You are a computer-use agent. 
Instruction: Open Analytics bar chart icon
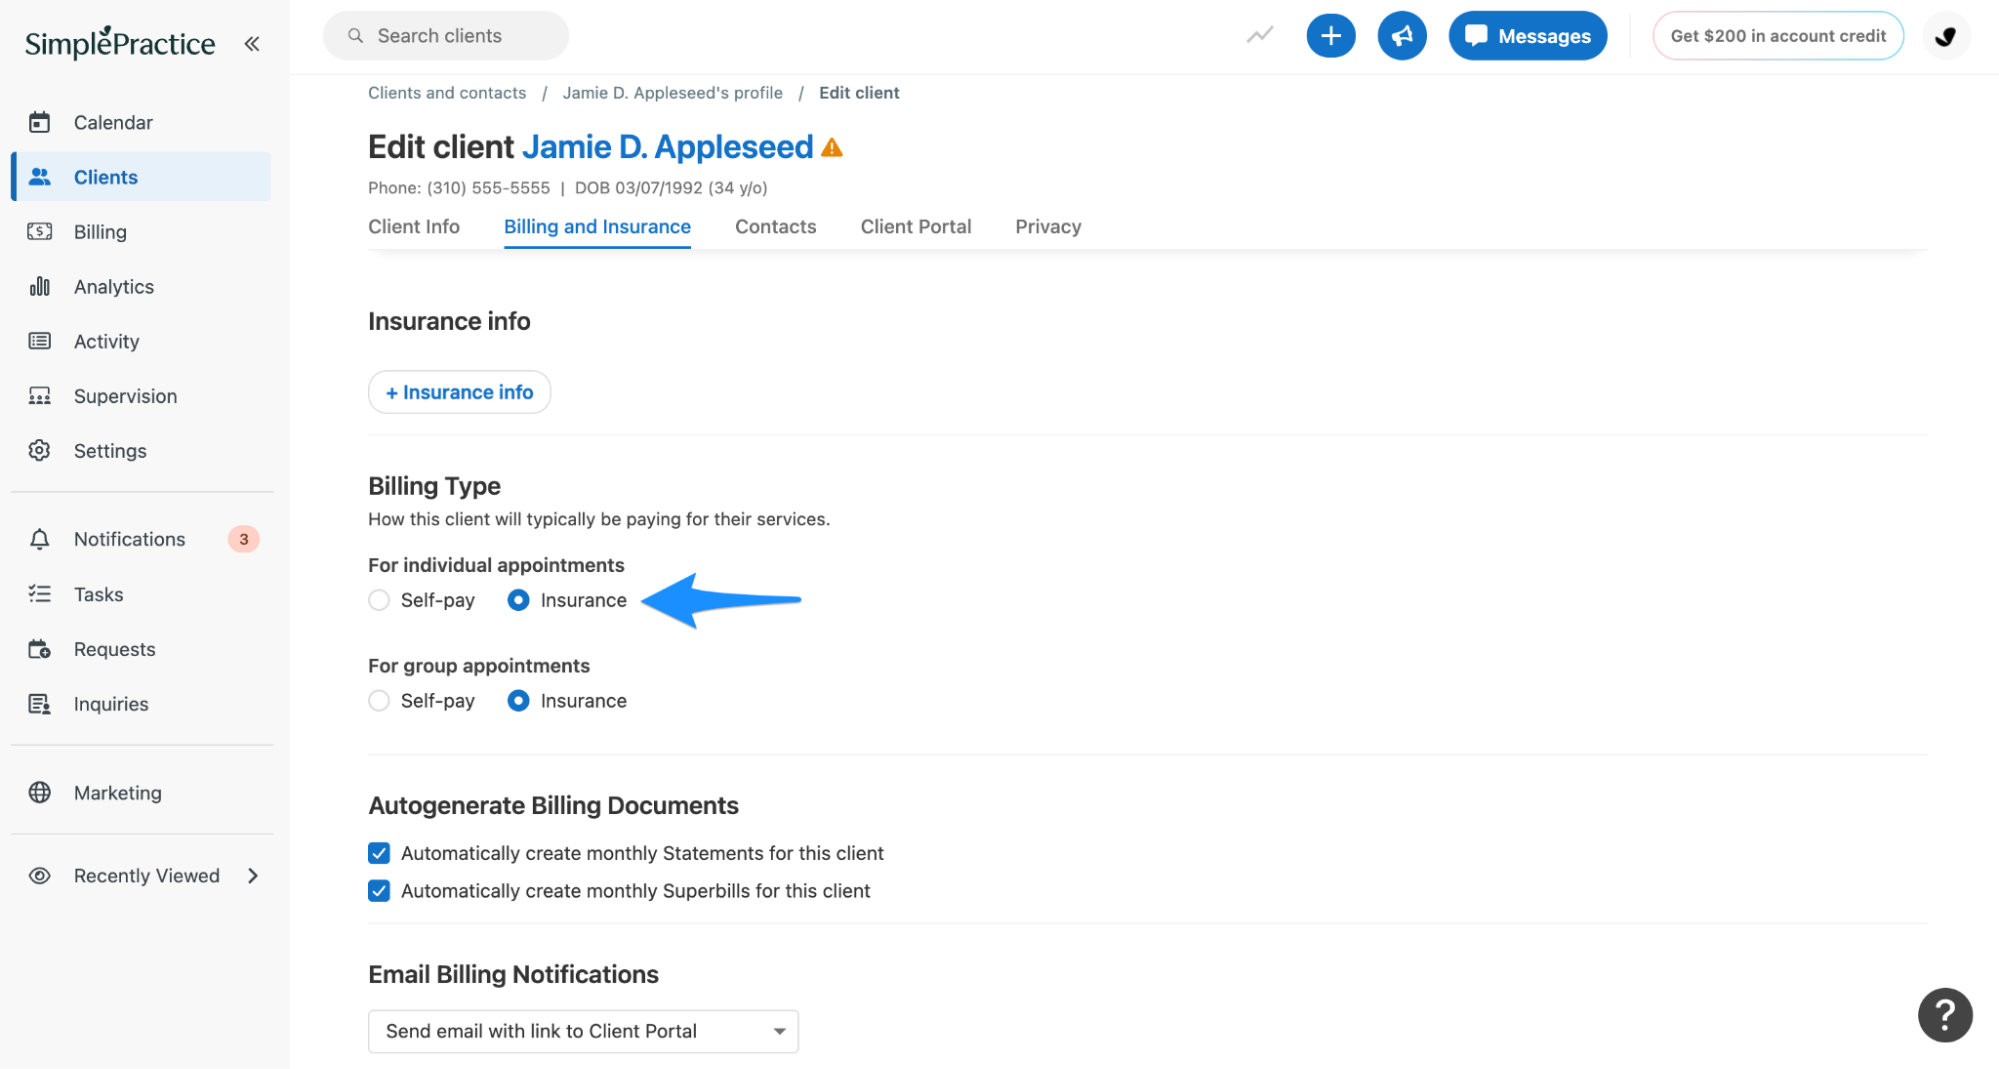[40, 287]
